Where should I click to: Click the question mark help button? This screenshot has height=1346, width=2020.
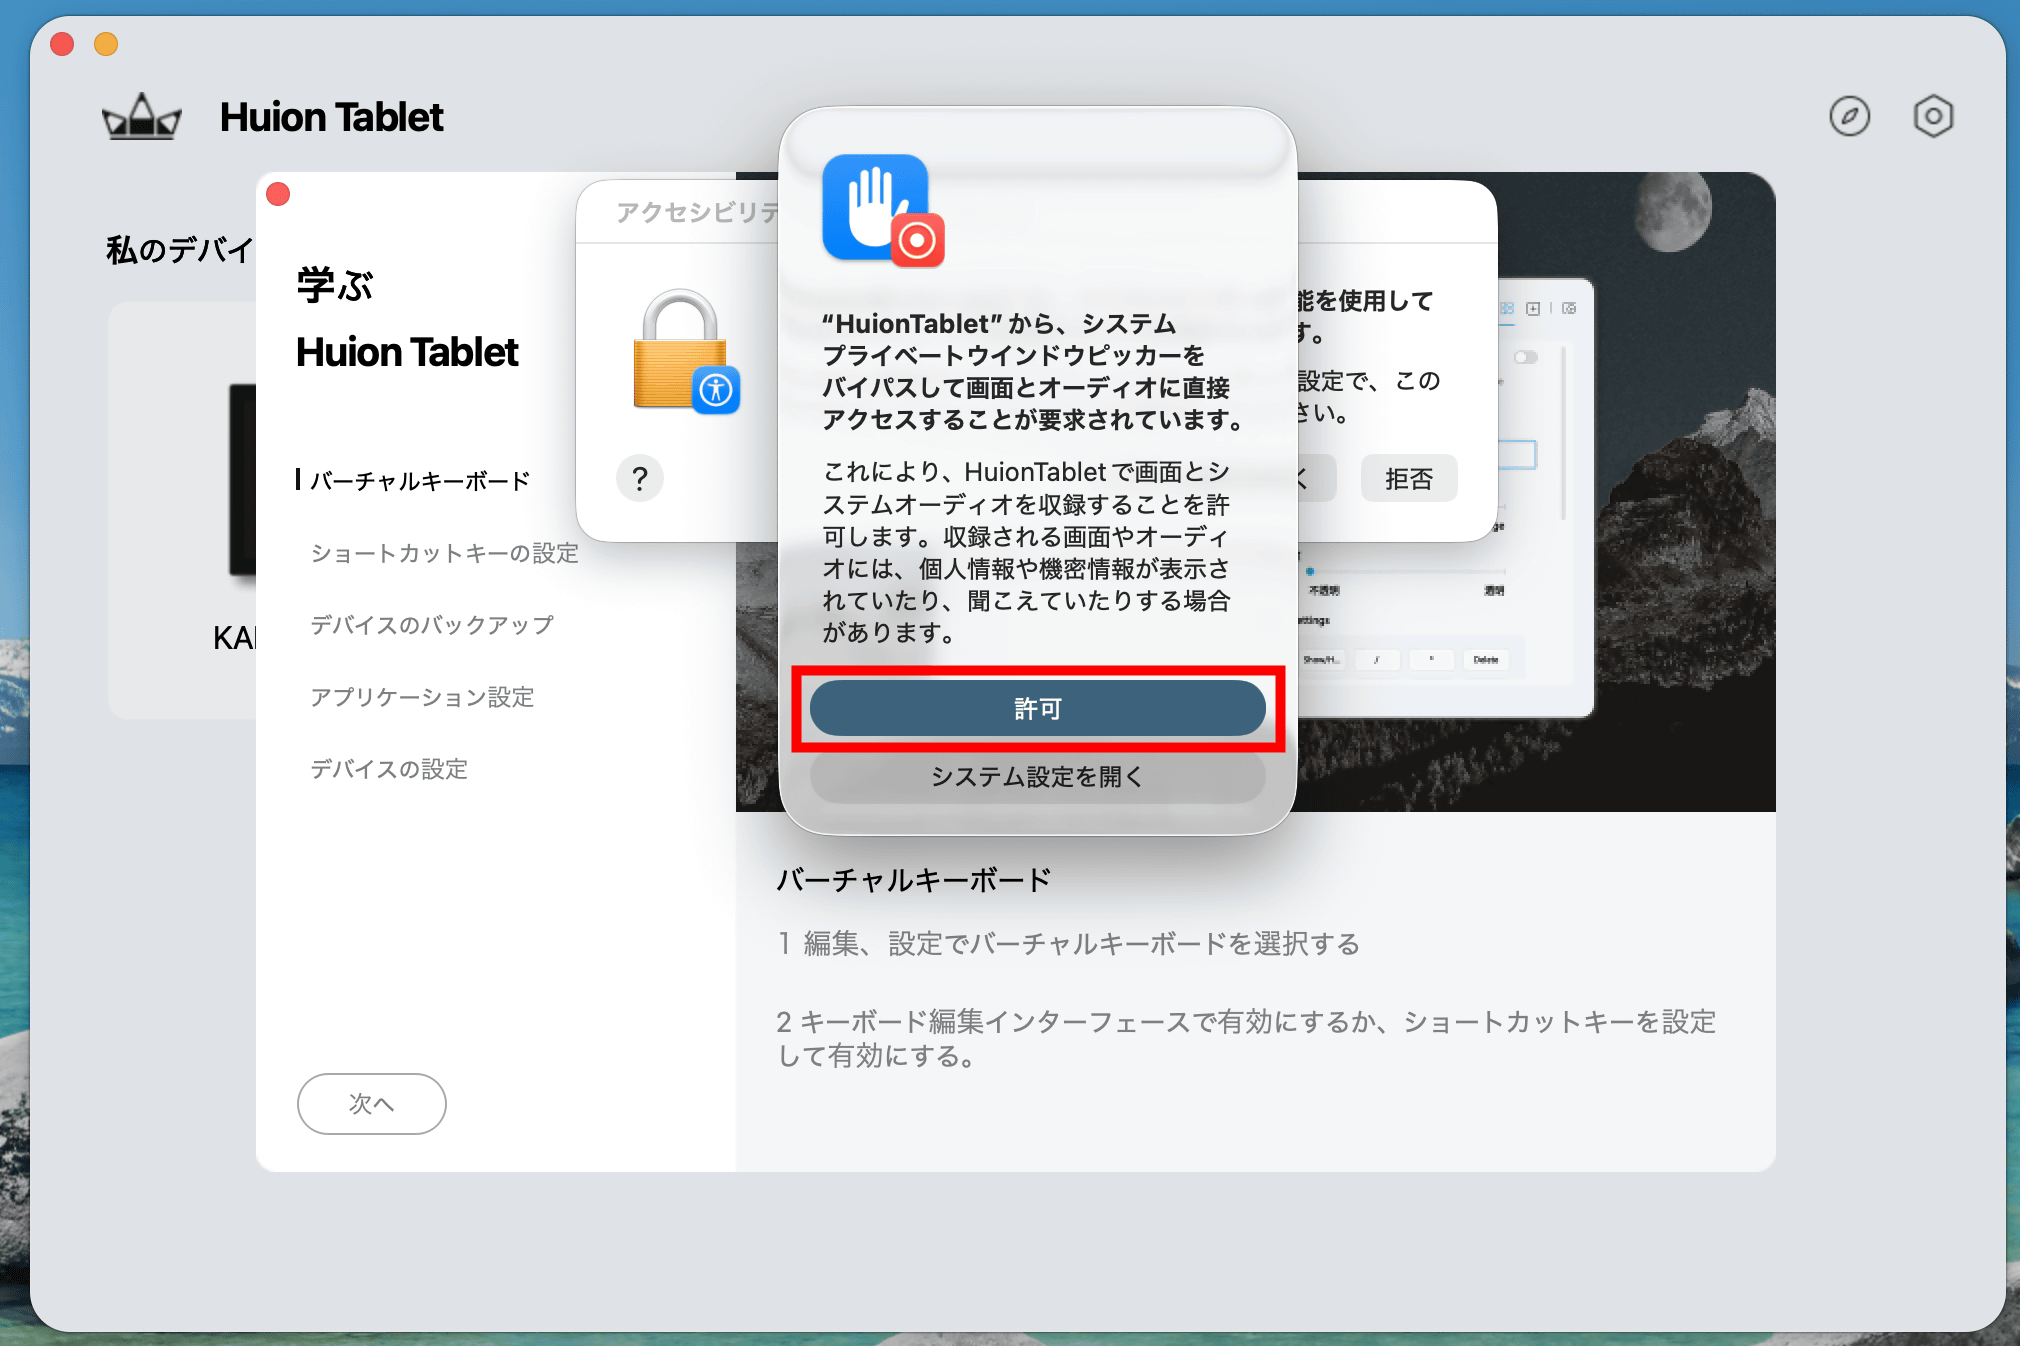(x=640, y=479)
